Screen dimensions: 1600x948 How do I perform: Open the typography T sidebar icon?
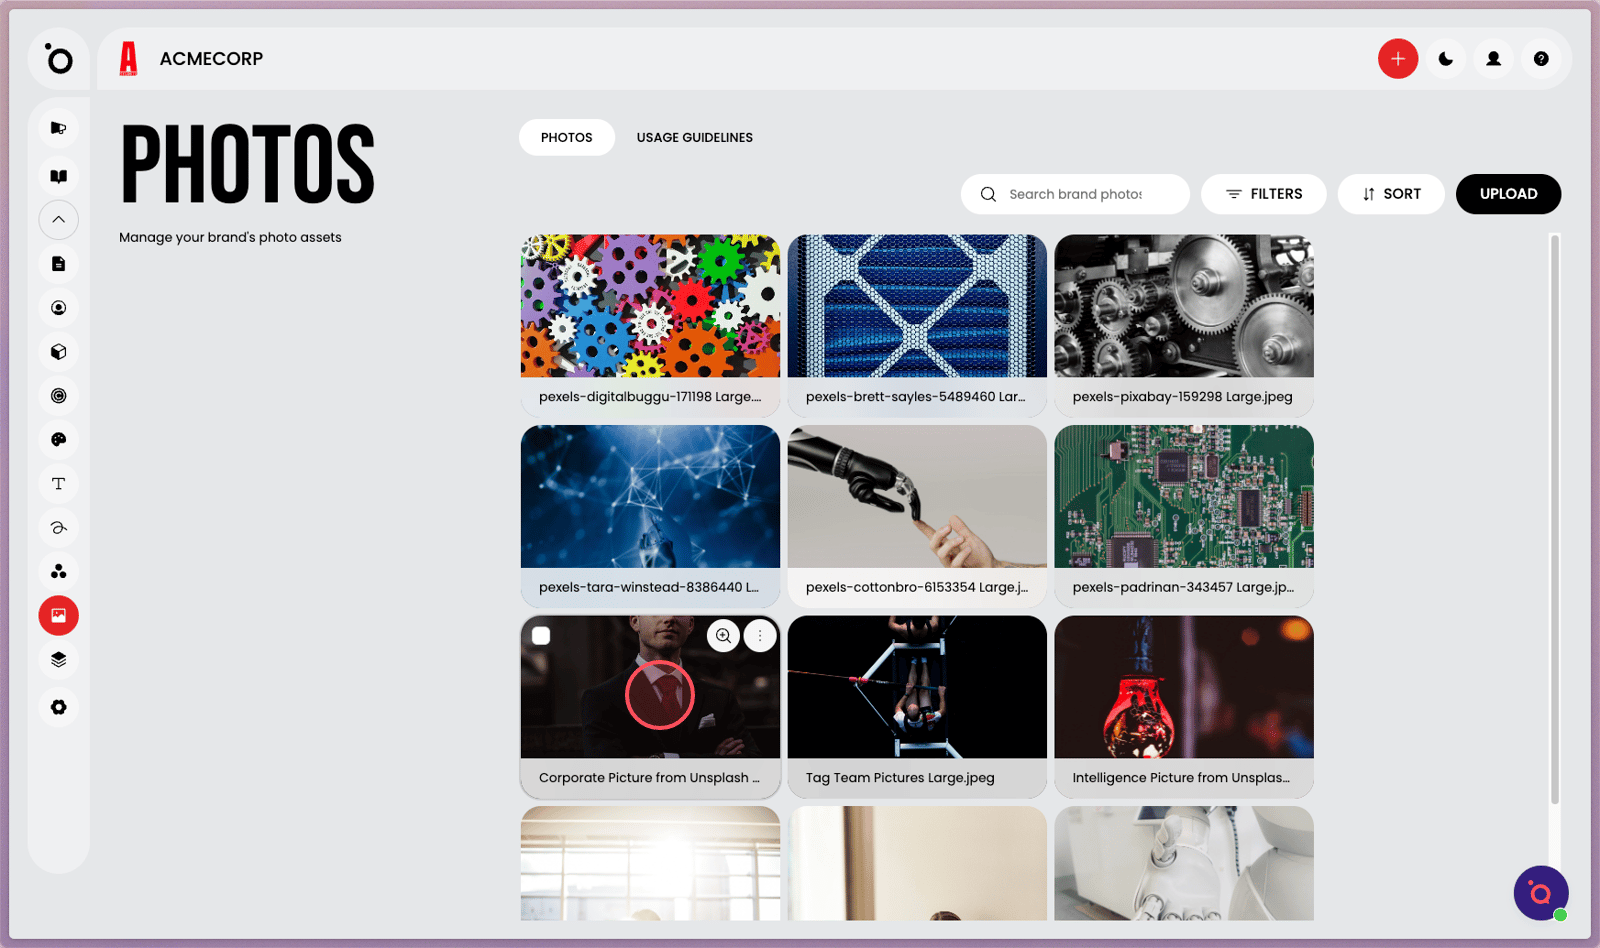pos(59,484)
